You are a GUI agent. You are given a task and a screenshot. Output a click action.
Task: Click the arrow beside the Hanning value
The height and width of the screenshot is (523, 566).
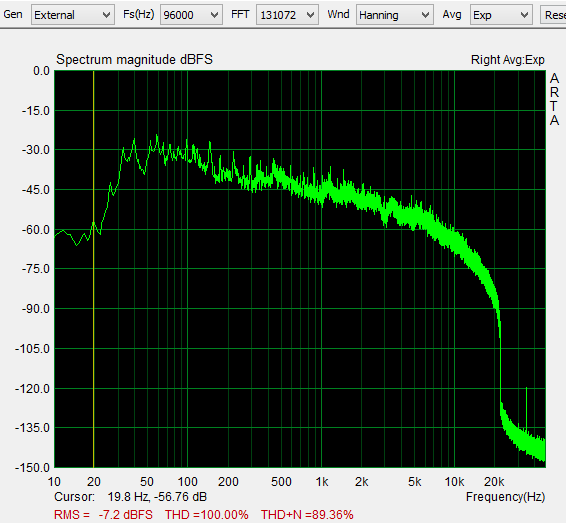tap(425, 15)
